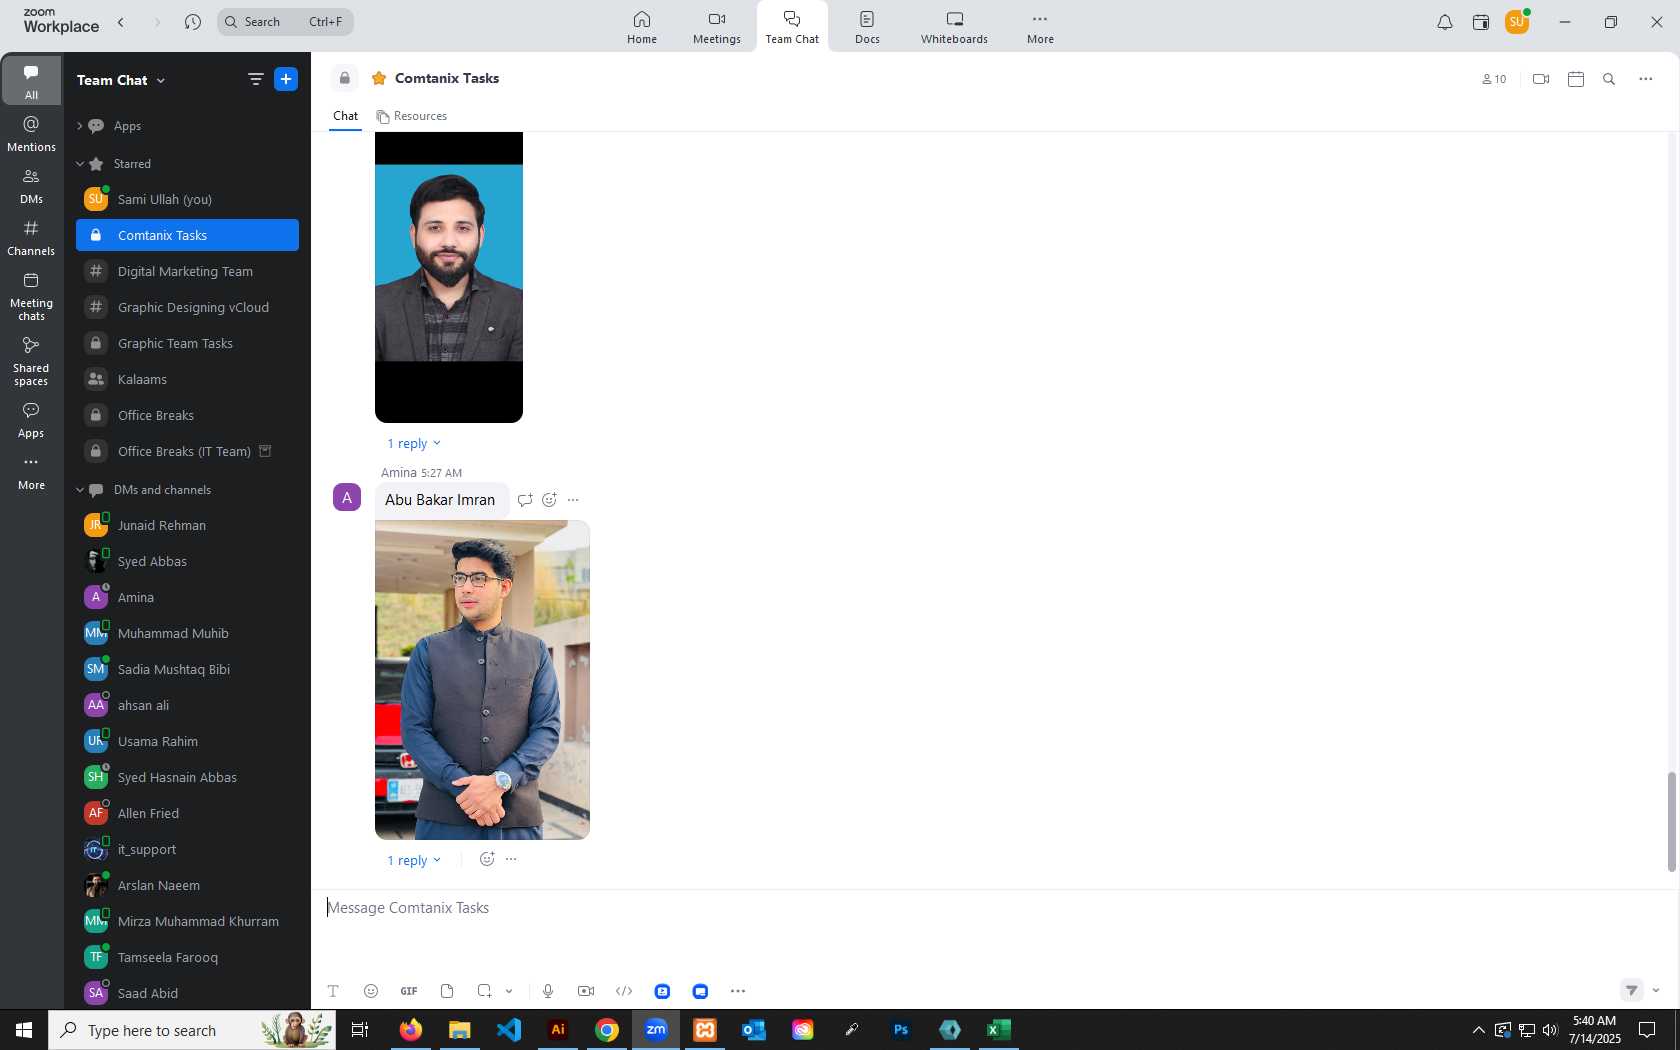1680x1050 pixels.
Task: Unstar the Comtanix Tasks channel
Action: click(379, 78)
